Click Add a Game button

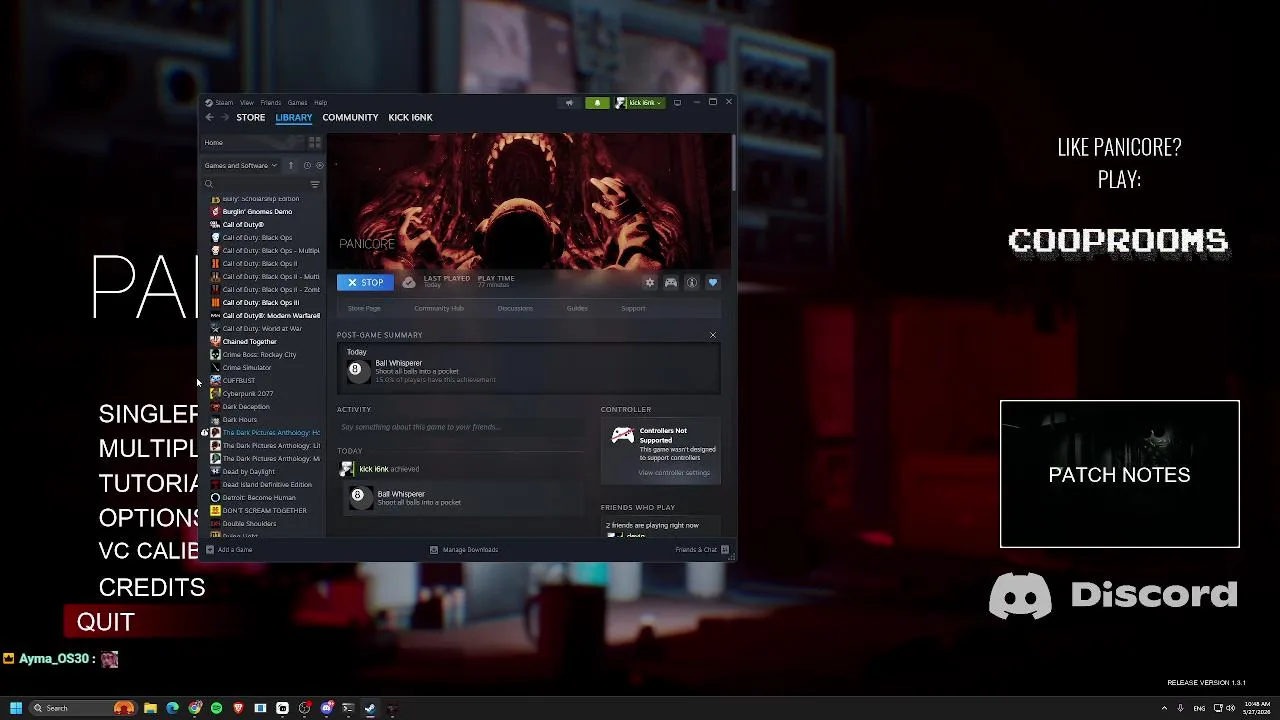pos(229,549)
